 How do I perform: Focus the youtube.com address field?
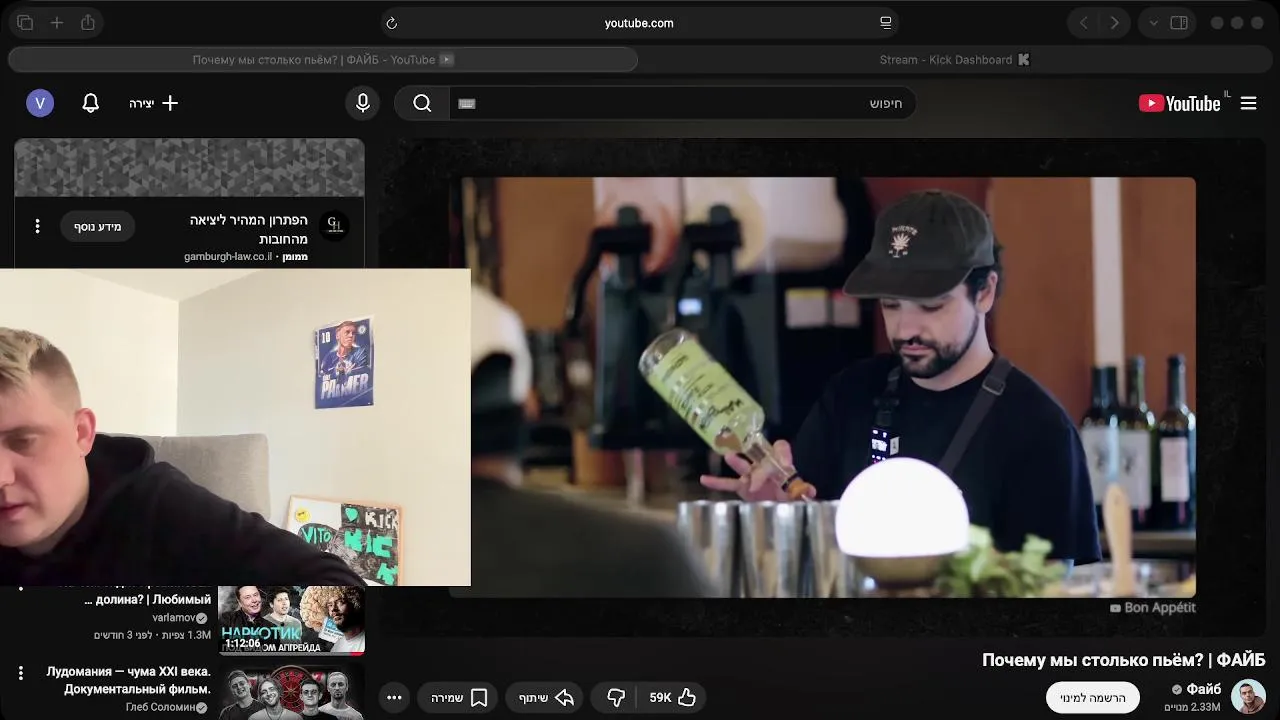tap(639, 23)
